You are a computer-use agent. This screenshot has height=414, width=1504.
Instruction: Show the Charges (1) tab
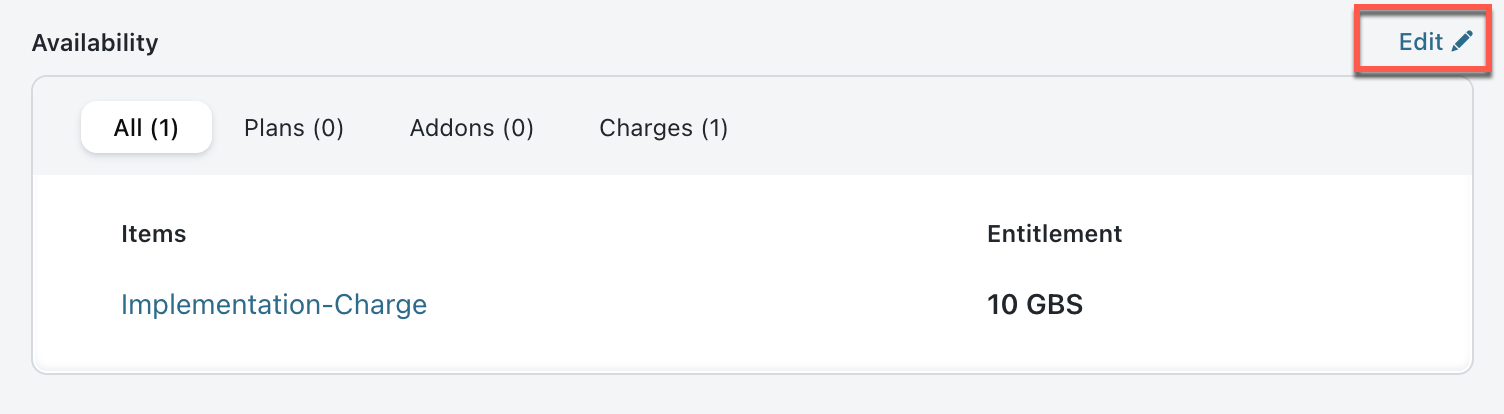(x=663, y=128)
